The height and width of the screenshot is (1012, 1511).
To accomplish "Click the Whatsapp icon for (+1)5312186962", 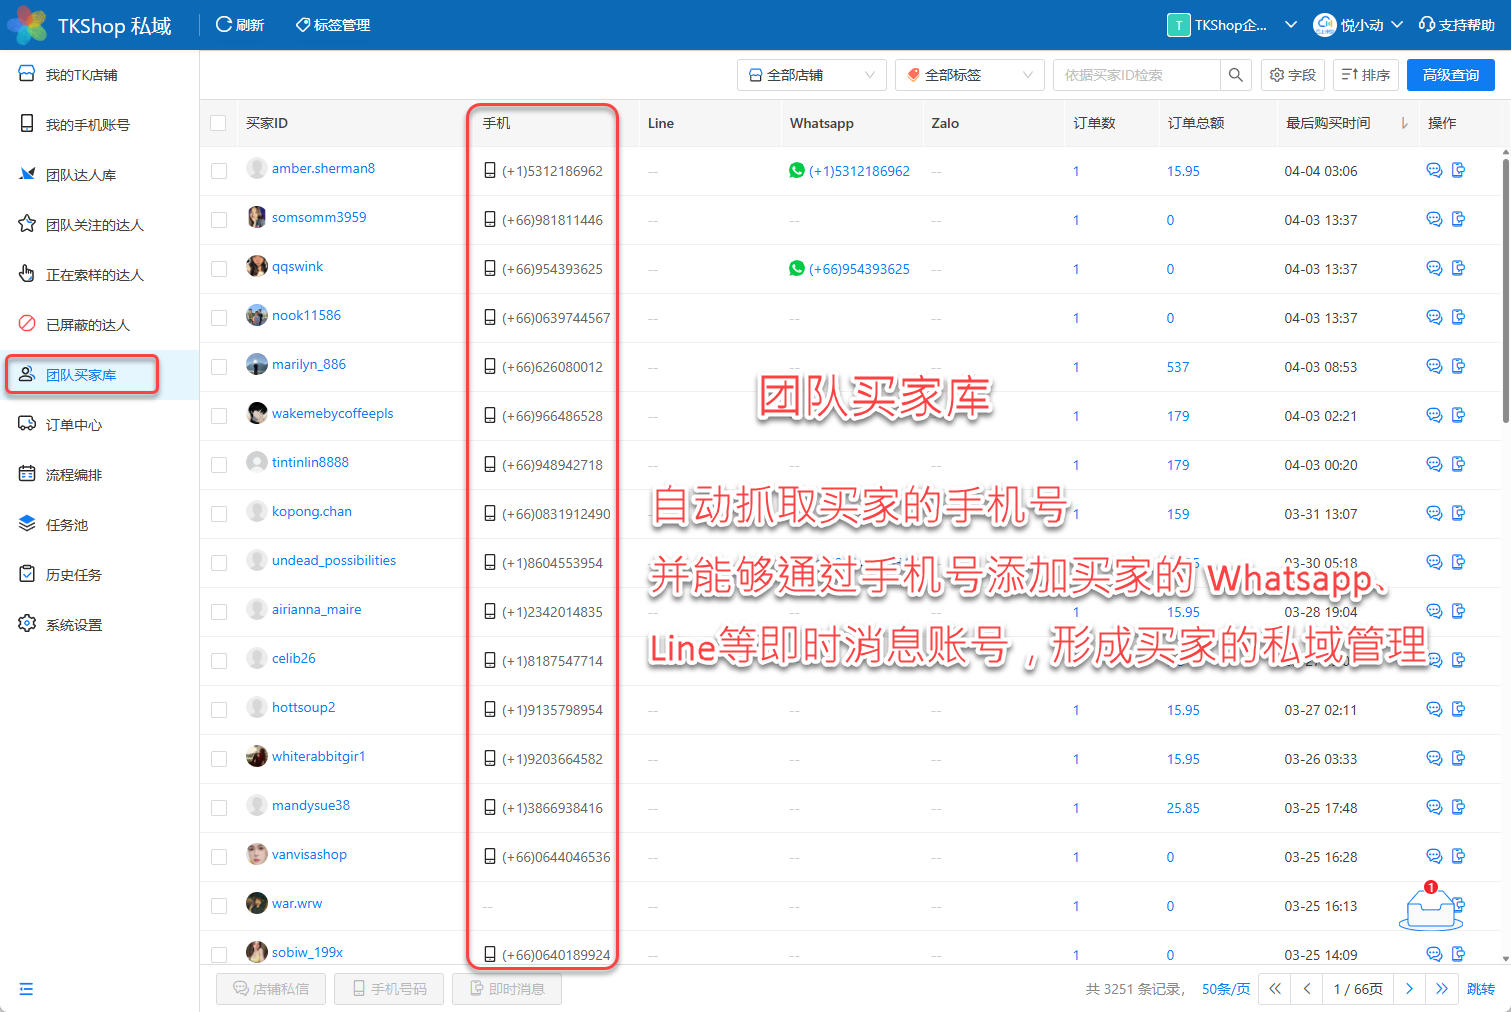I will 796,170.
